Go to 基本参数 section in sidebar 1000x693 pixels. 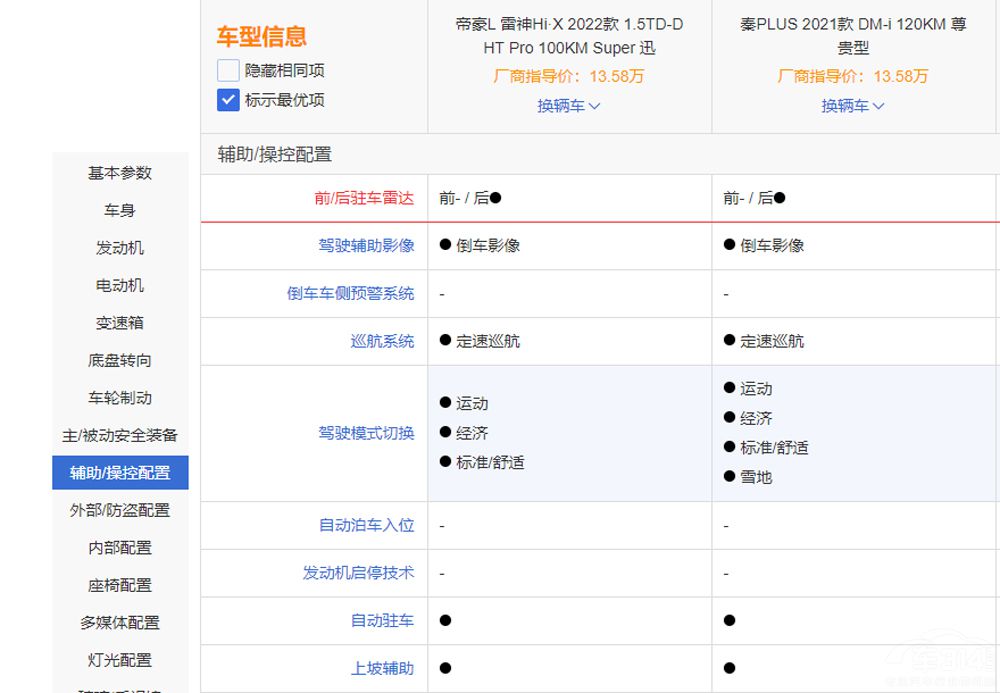pos(120,173)
